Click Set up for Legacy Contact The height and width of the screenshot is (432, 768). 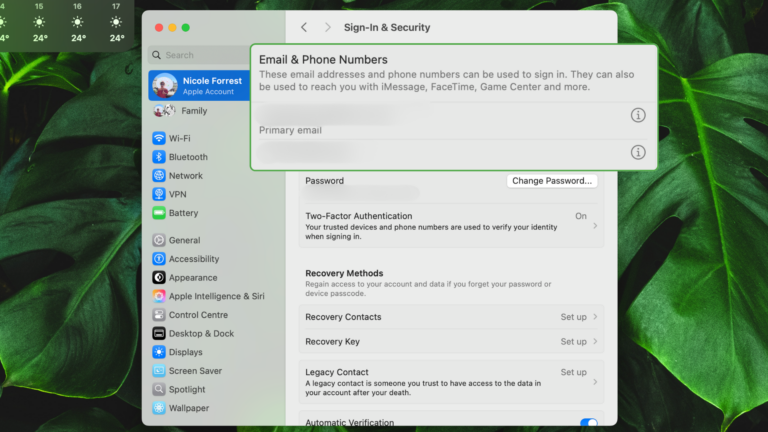pos(574,372)
